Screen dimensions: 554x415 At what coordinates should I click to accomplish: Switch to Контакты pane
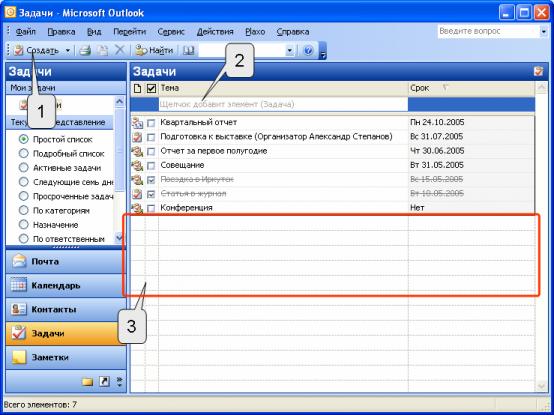tap(66, 309)
